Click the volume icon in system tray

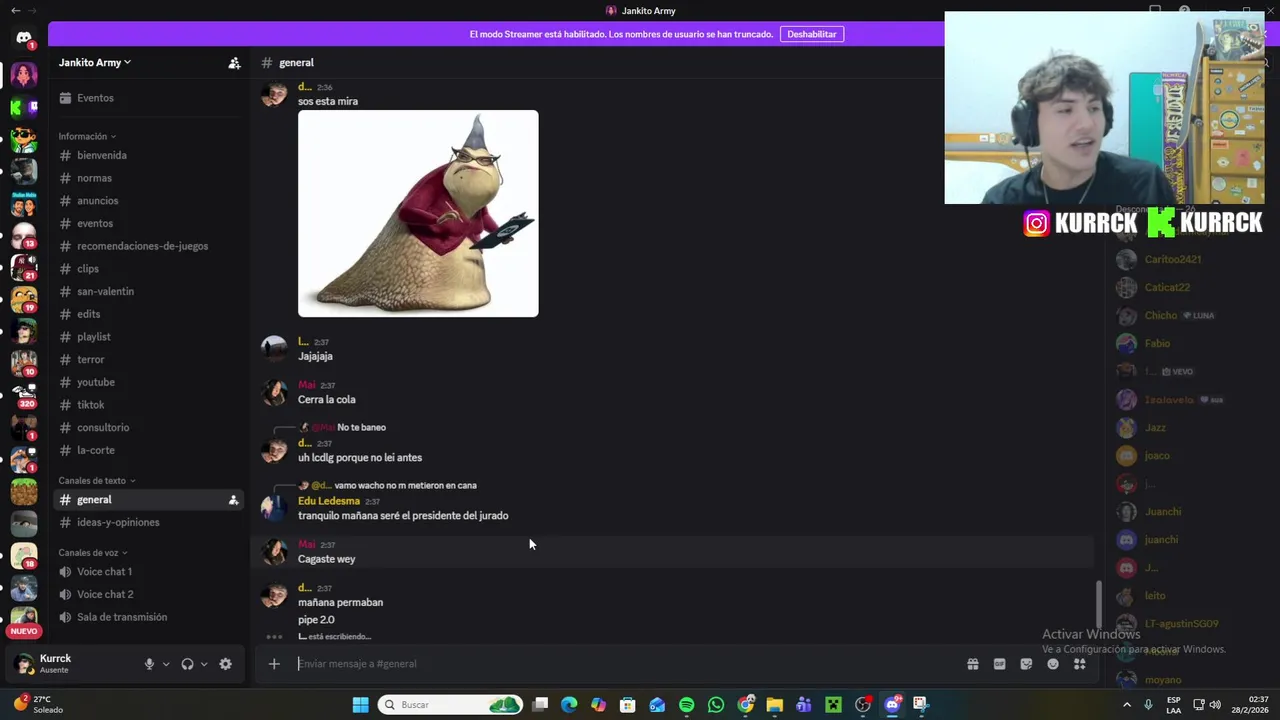coord(1215,705)
